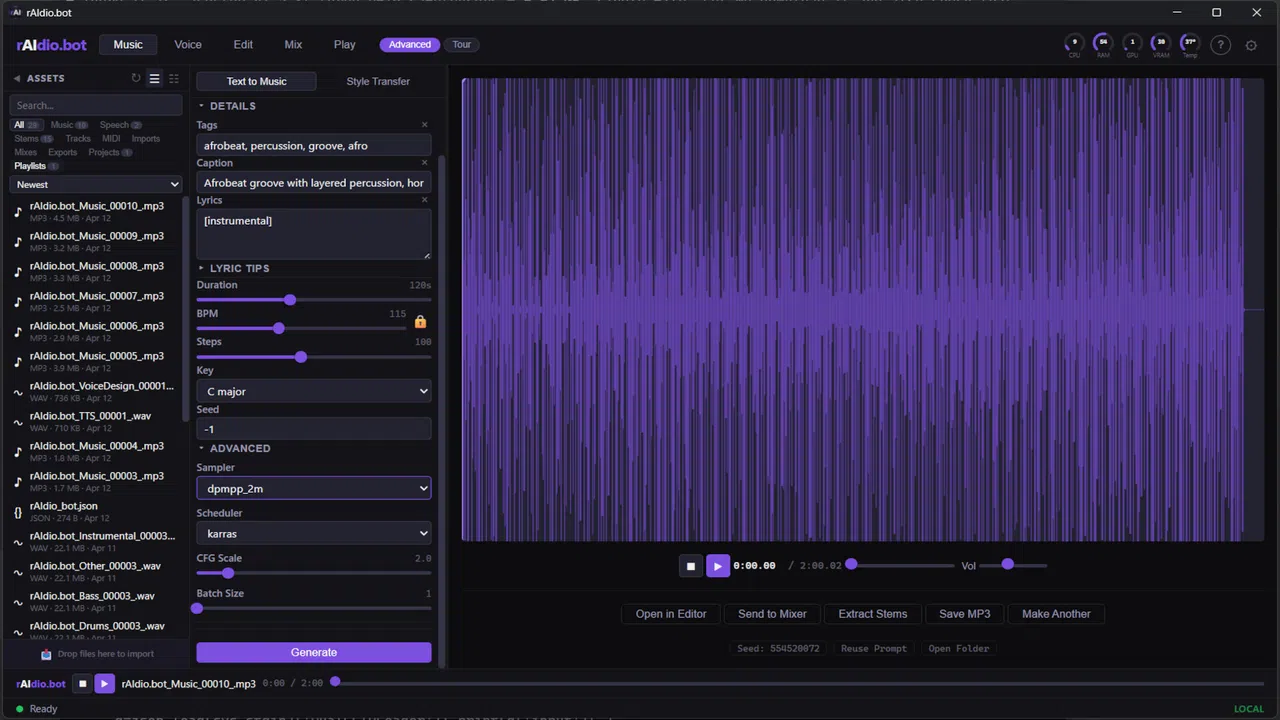1280x720 pixels.
Task: Switch assets to list view
Action: (x=154, y=78)
